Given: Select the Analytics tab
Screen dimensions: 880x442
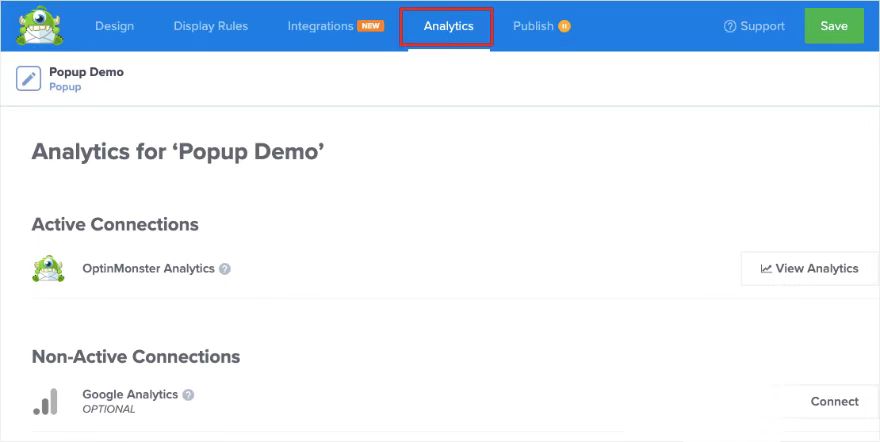Looking at the screenshot, I should [448, 26].
